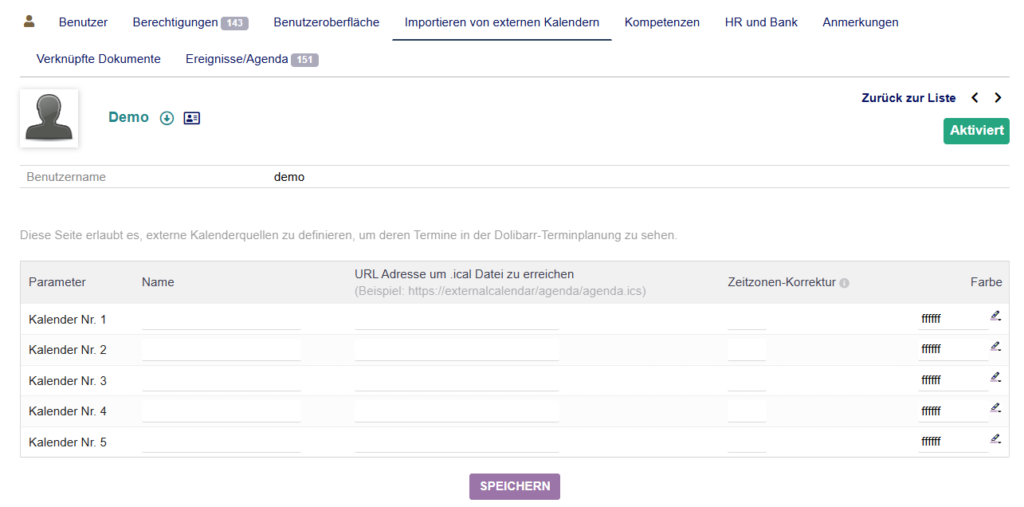
Task: Click the green Aktiviert status badge
Action: click(976, 131)
